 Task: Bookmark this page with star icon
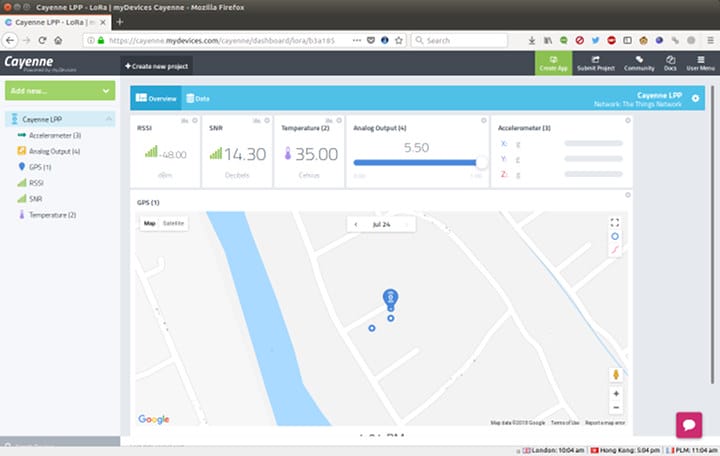click(399, 40)
